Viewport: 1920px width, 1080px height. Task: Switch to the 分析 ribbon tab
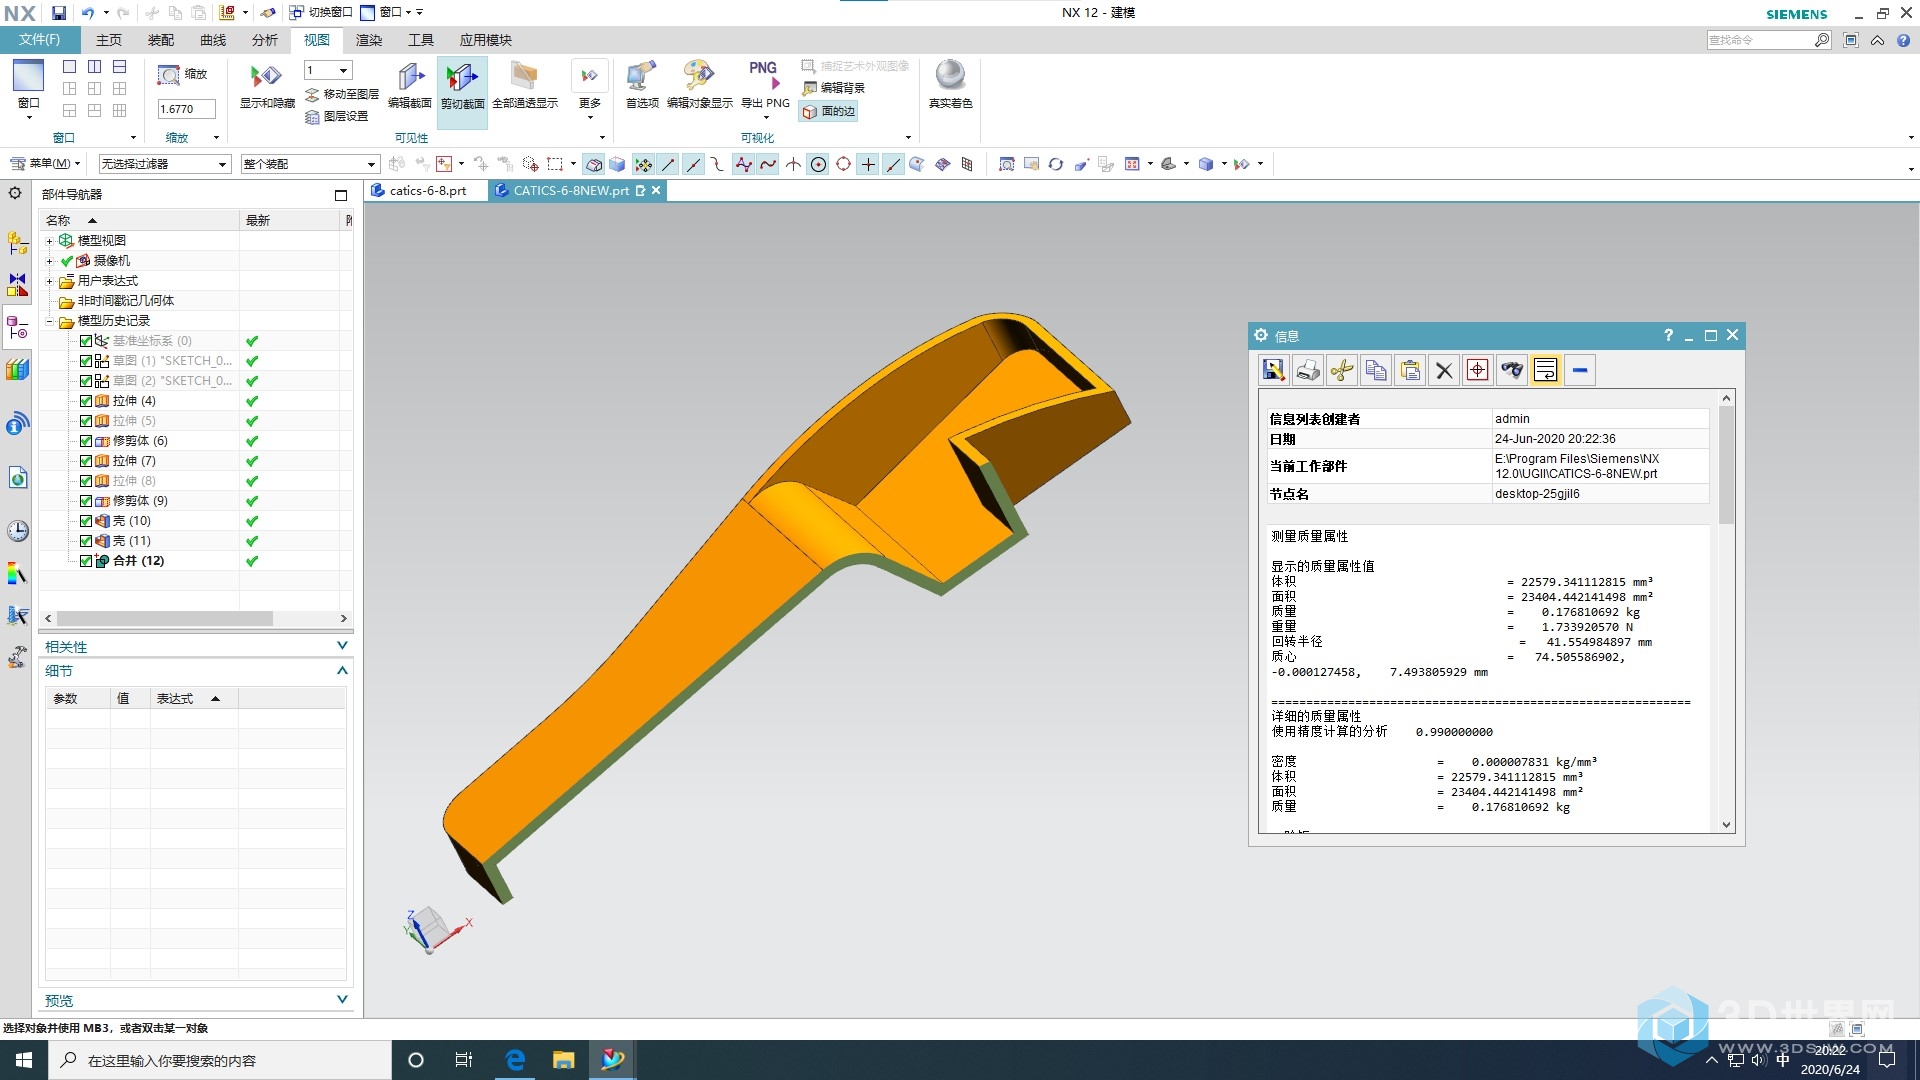tap(265, 40)
